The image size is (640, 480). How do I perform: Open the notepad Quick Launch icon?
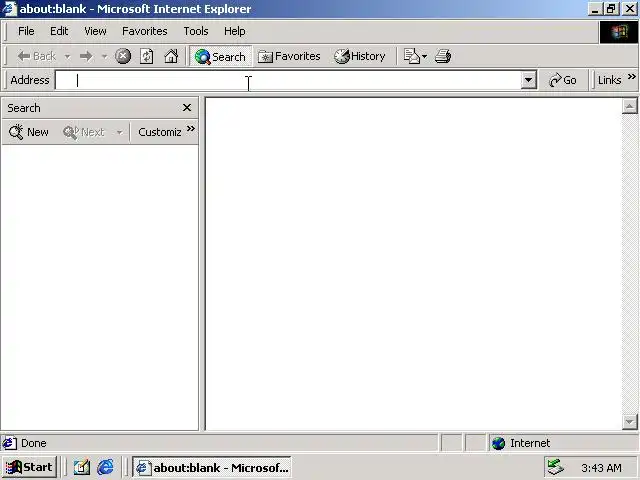pyautogui.click(x=82, y=467)
